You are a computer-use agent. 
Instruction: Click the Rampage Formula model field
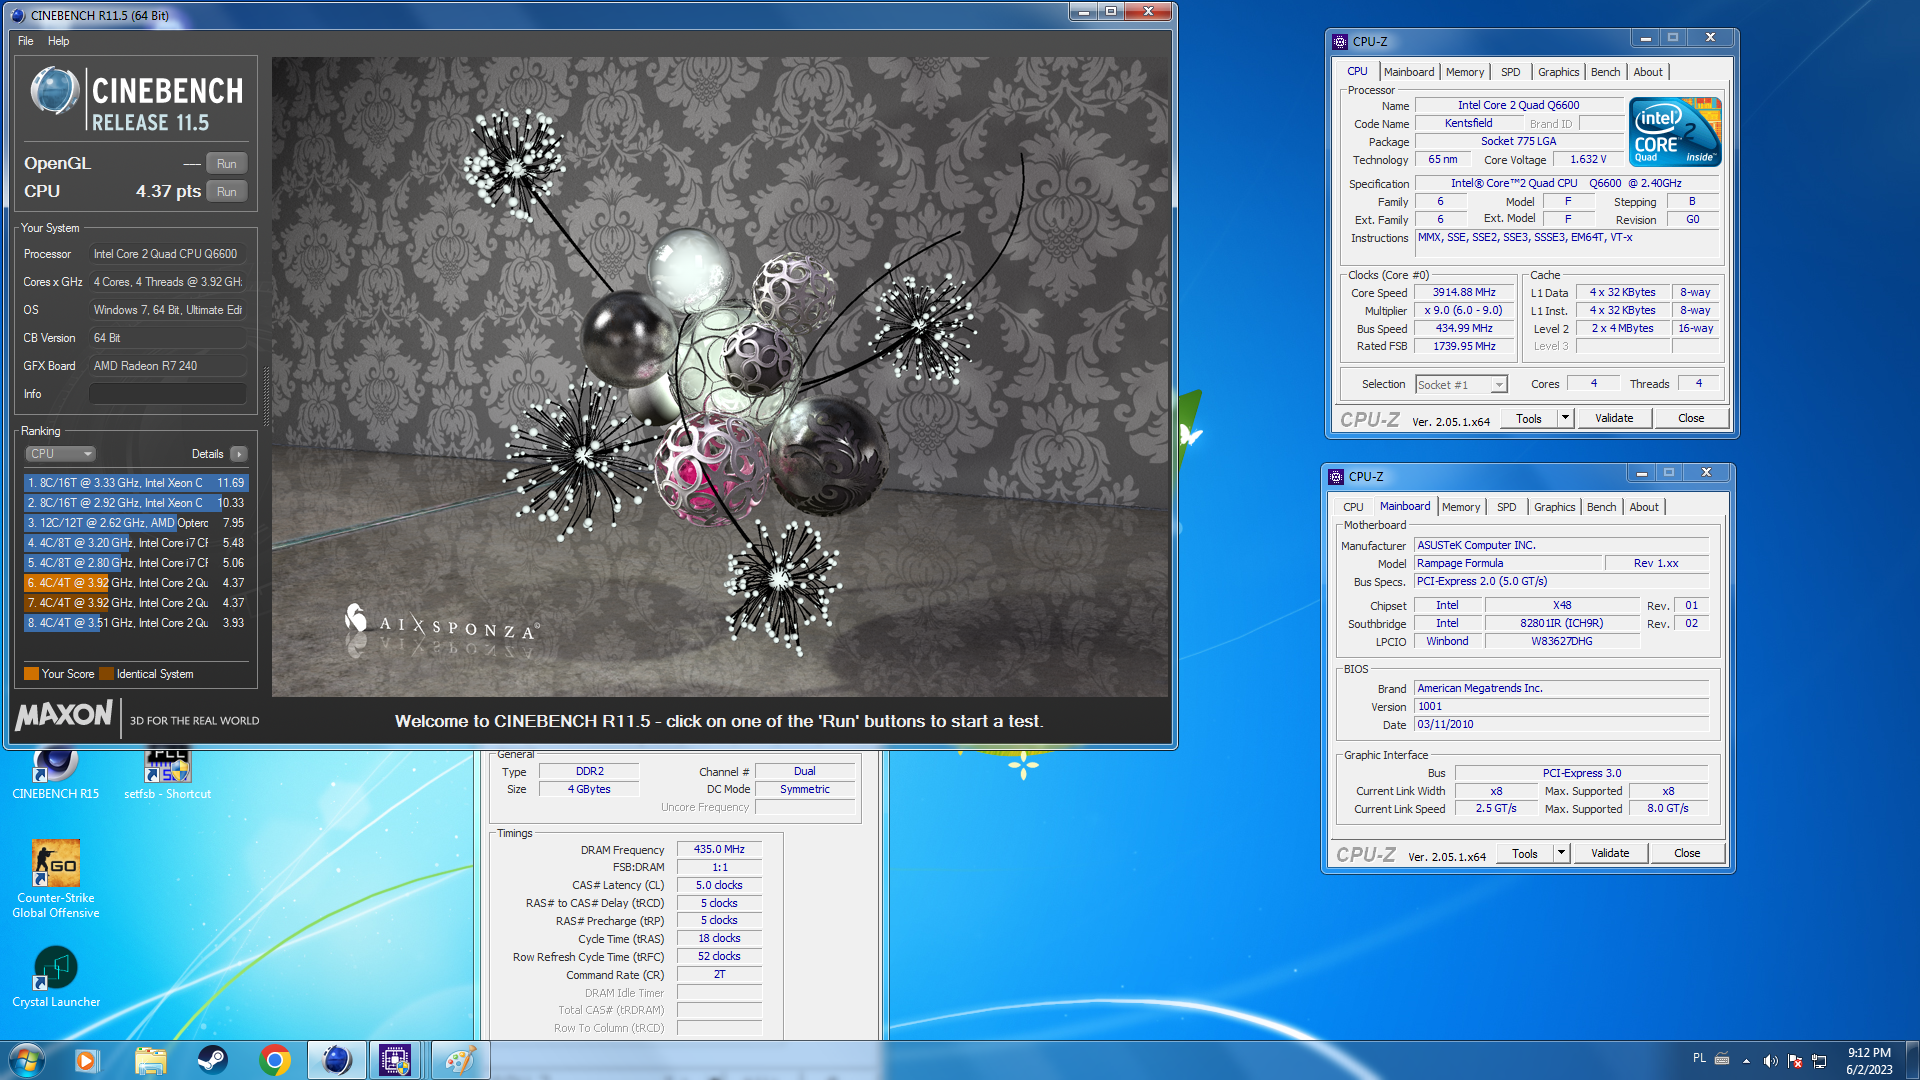[1508, 564]
